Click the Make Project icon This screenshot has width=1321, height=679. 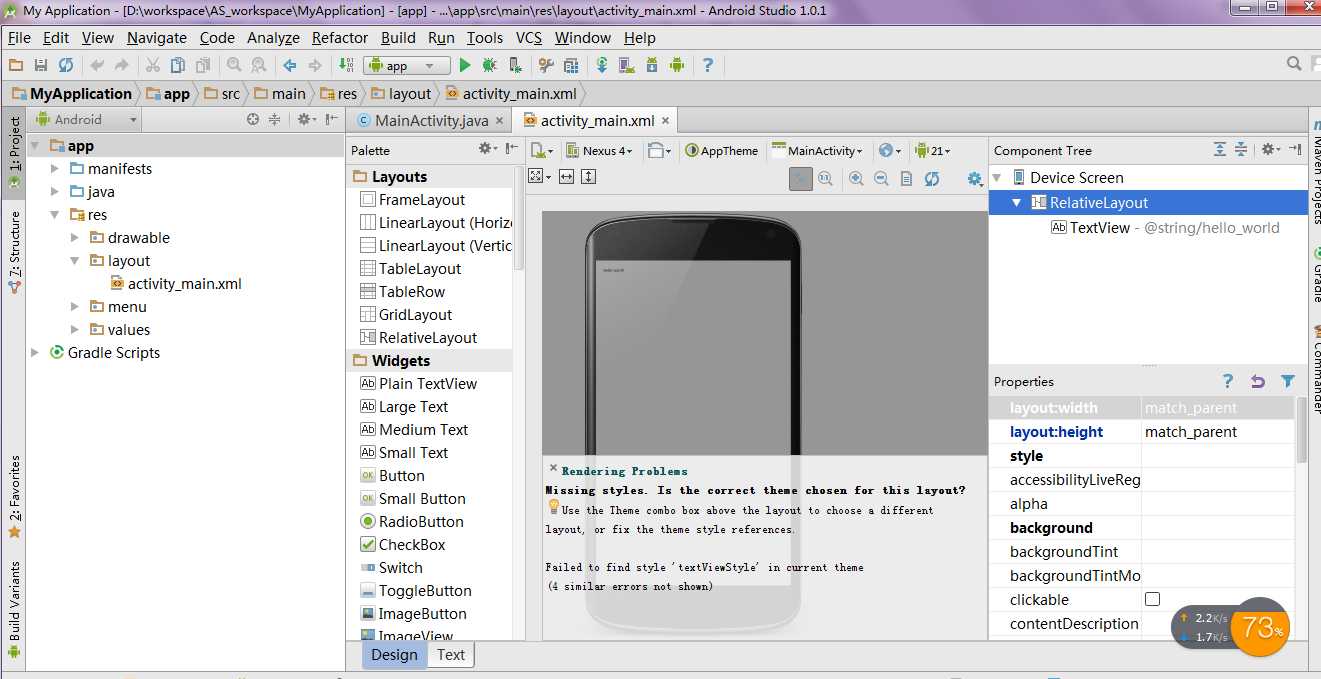[x=346, y=65]
